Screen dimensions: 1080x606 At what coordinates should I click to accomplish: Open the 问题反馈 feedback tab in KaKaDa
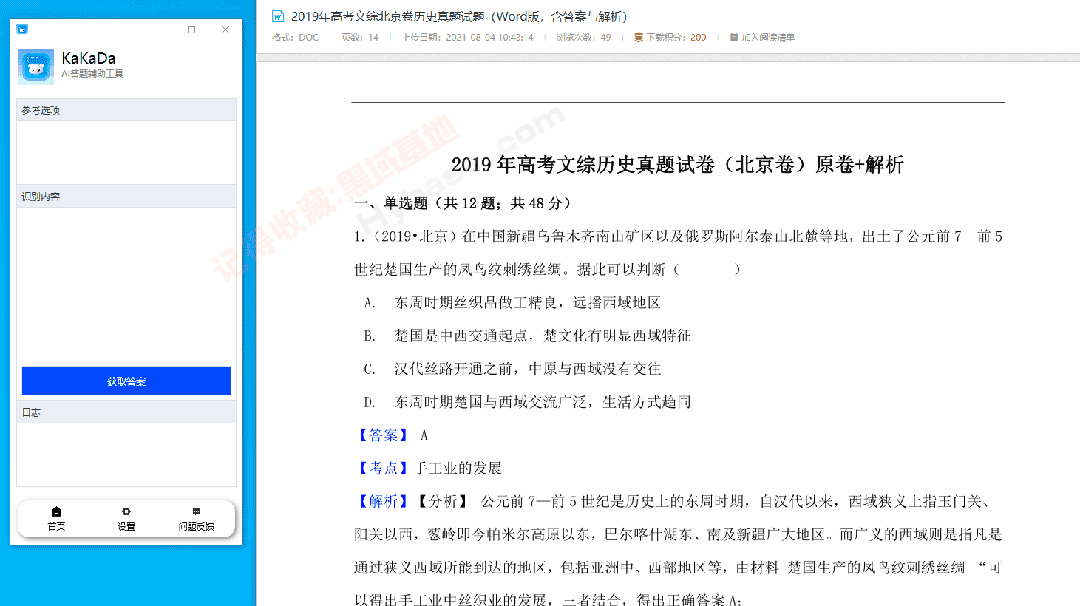[196, 519]
